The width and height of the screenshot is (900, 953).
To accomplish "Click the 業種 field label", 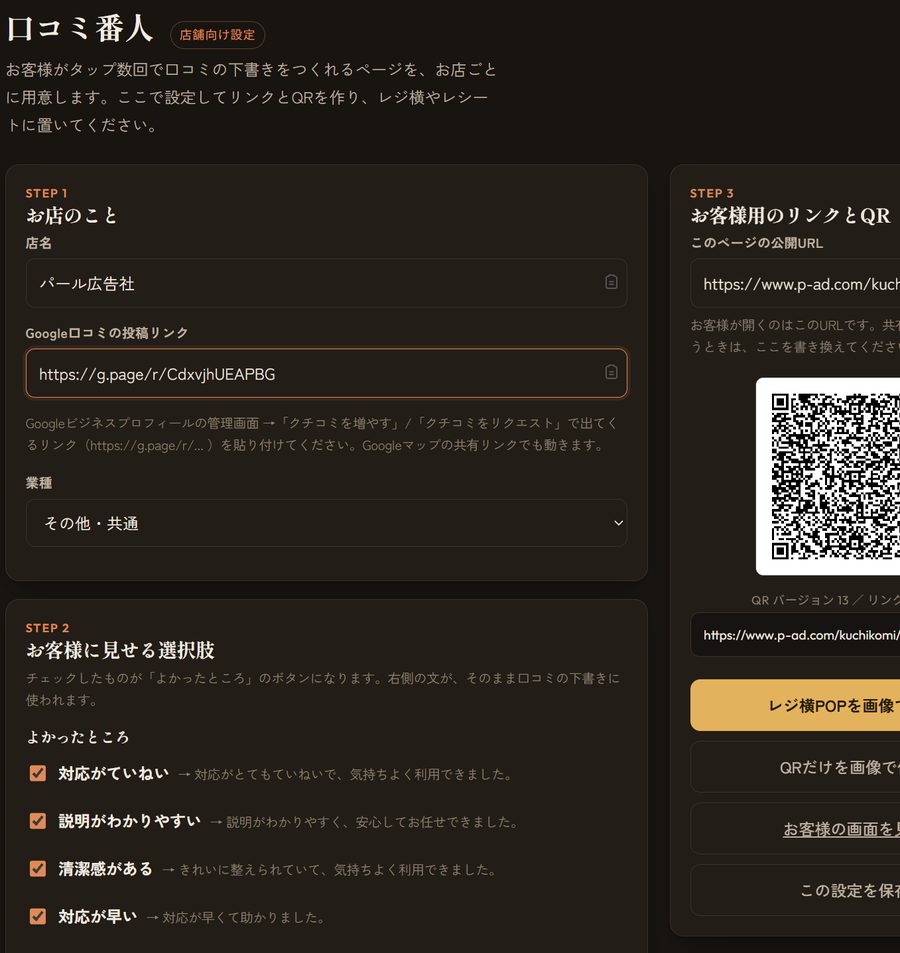I will [39, 483].
